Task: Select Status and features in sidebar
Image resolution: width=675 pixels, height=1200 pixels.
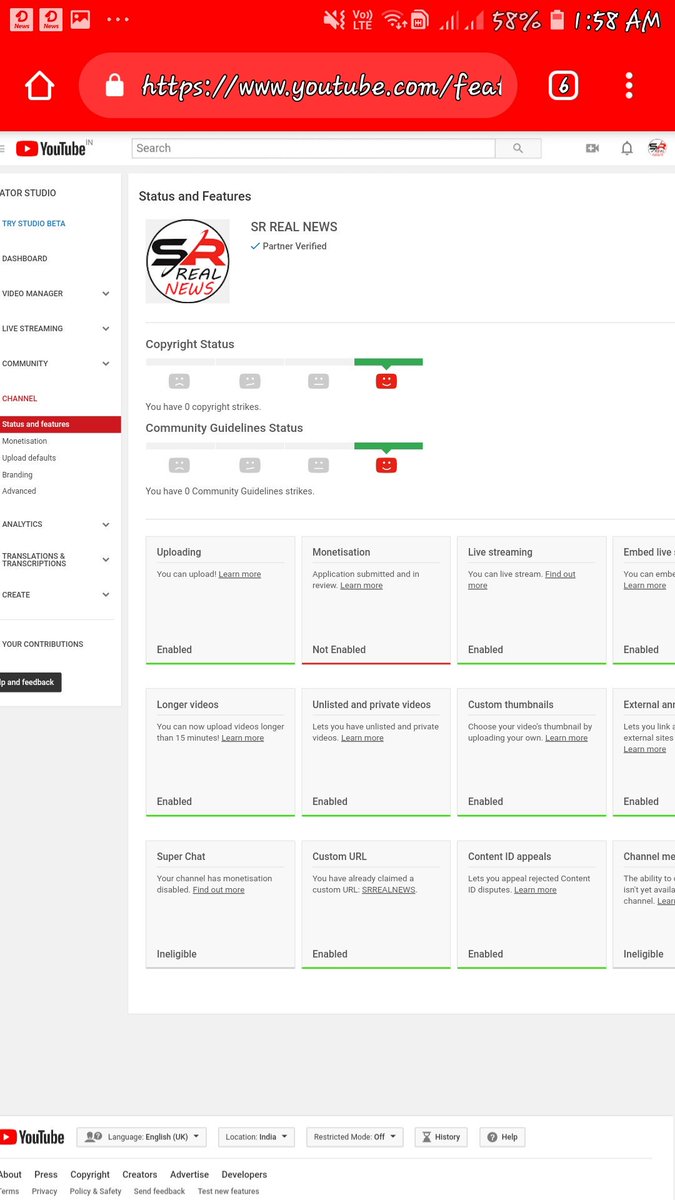Action: click(60, 424)
